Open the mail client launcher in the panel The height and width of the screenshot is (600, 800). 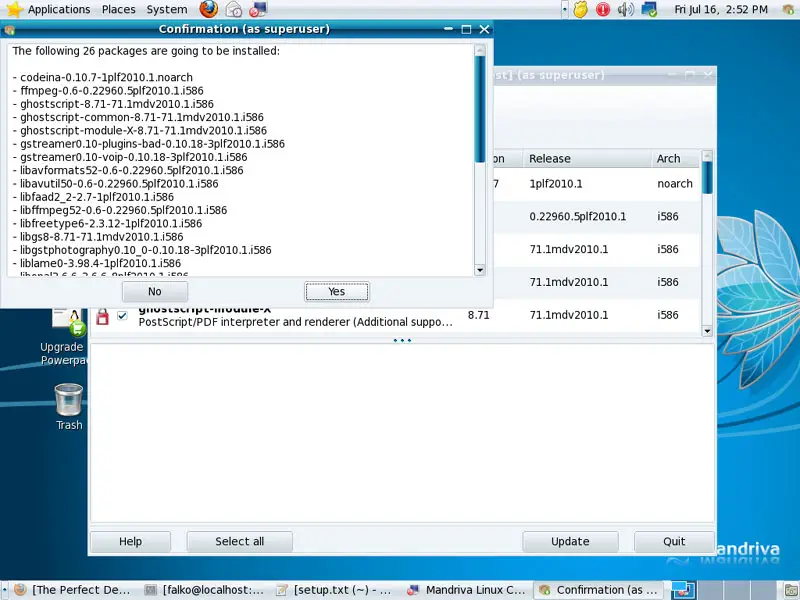point(234,9)
